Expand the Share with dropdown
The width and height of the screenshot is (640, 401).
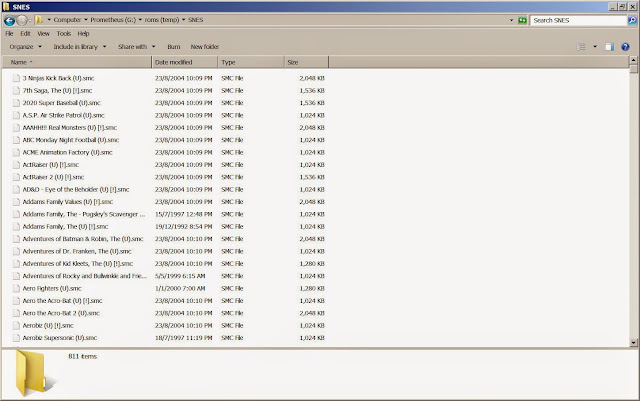(x=136, y=47)
